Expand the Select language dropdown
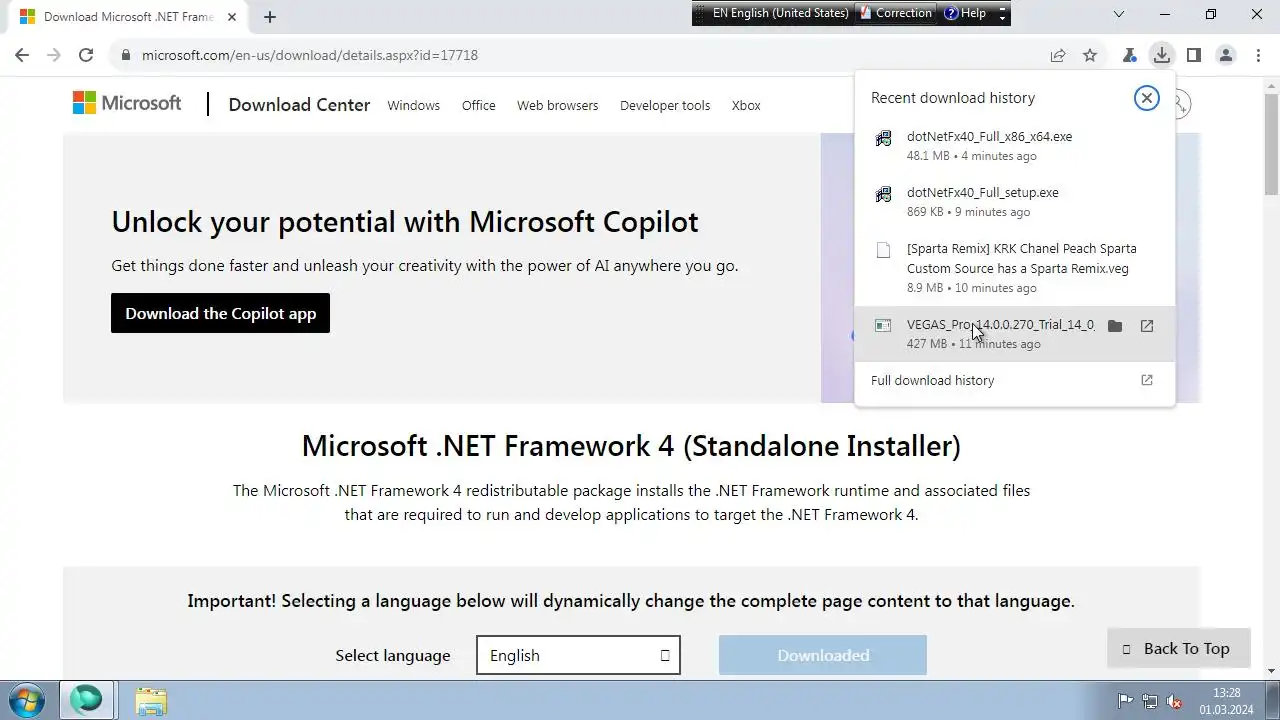1280x720 pixels. point(578,655)
